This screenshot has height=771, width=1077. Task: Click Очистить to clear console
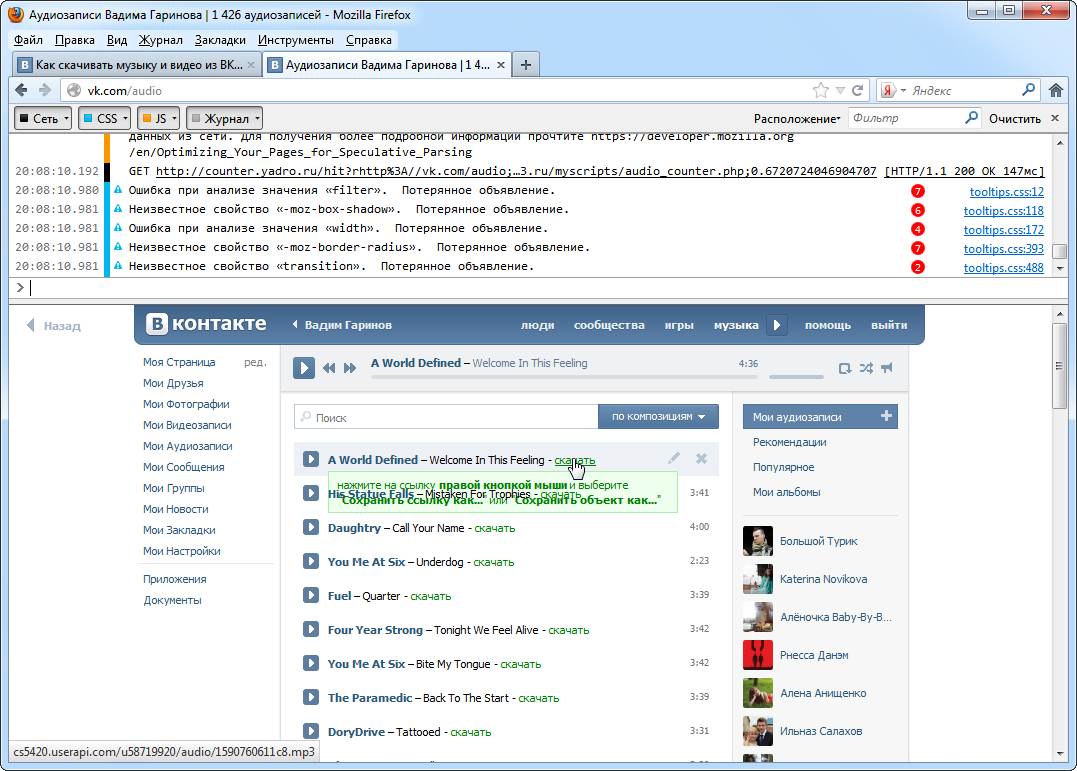(1014, 118)
